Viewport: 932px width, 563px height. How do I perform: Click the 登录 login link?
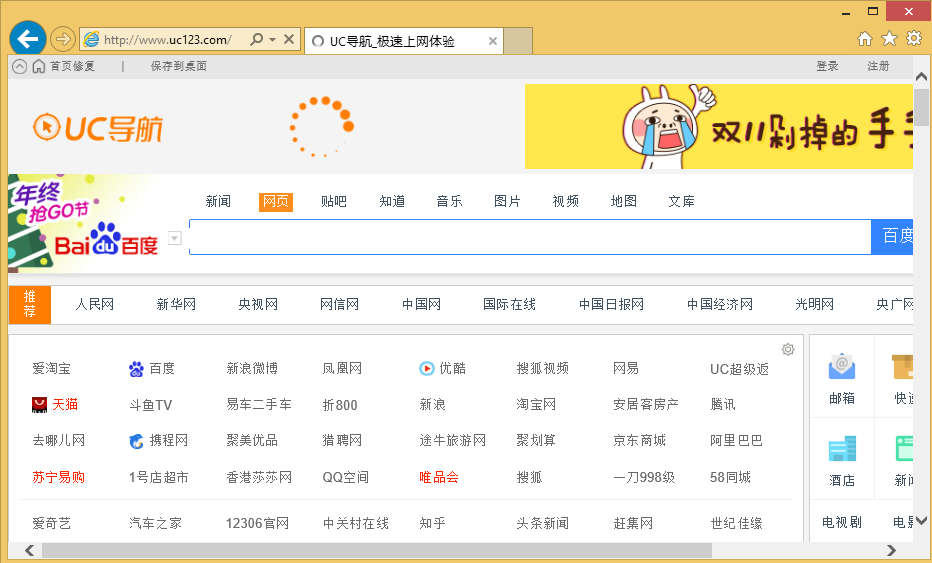[x=827, y=66]
